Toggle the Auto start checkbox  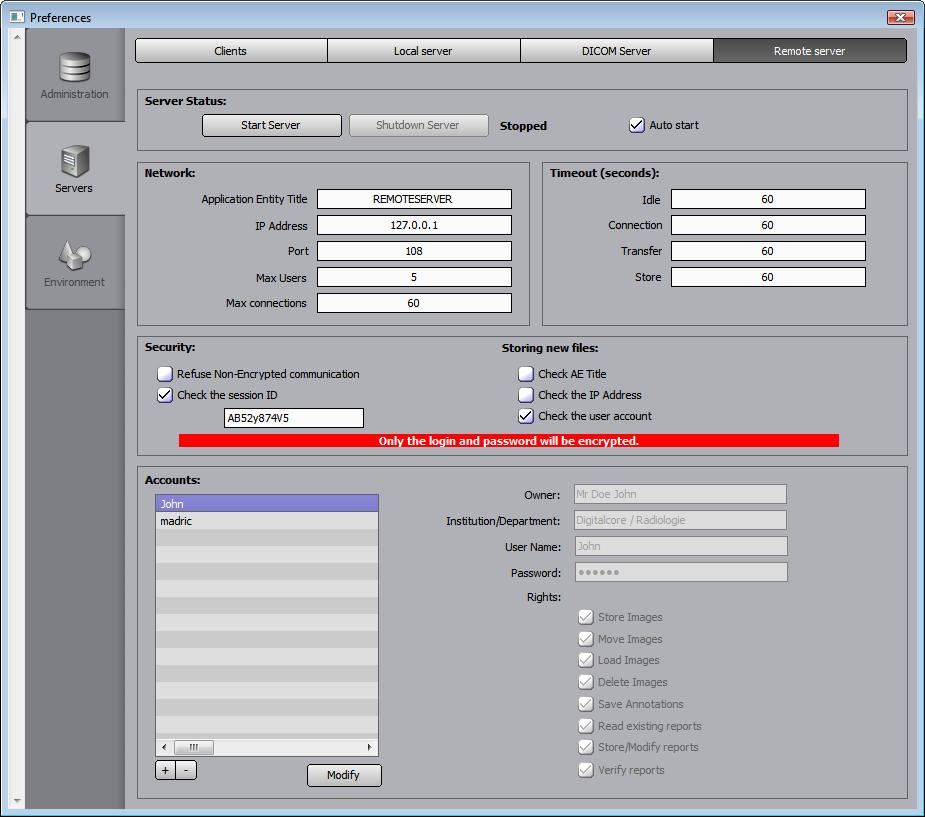(x=637, y=125)
